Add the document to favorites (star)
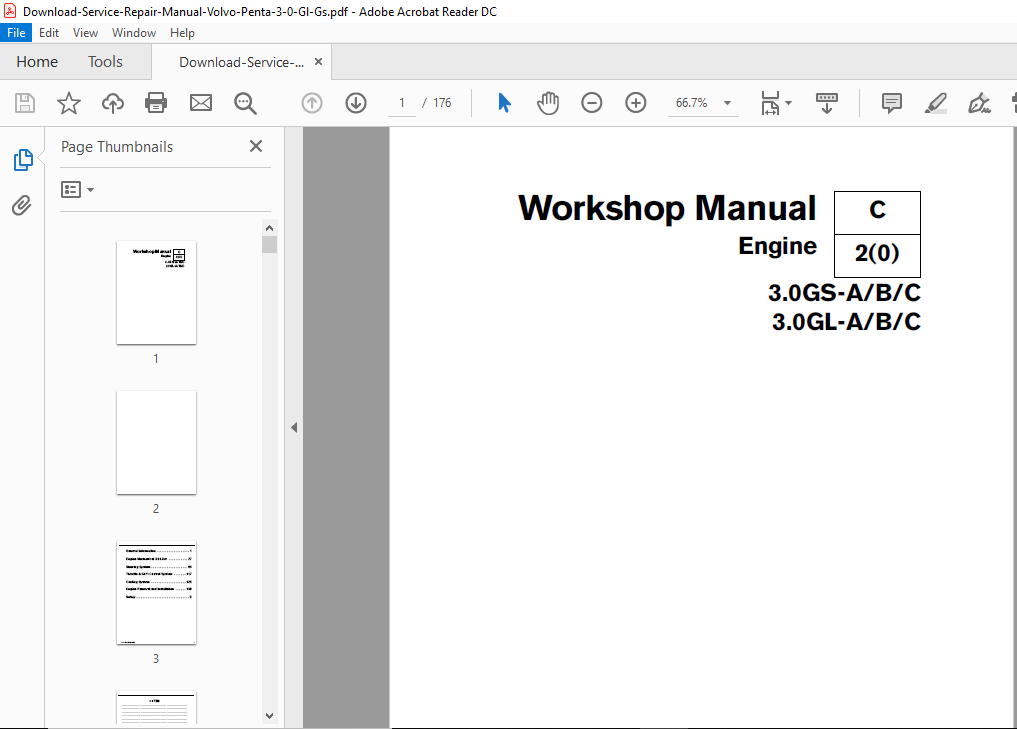Viewport: 1017px width, 729px height. [69, 103]
